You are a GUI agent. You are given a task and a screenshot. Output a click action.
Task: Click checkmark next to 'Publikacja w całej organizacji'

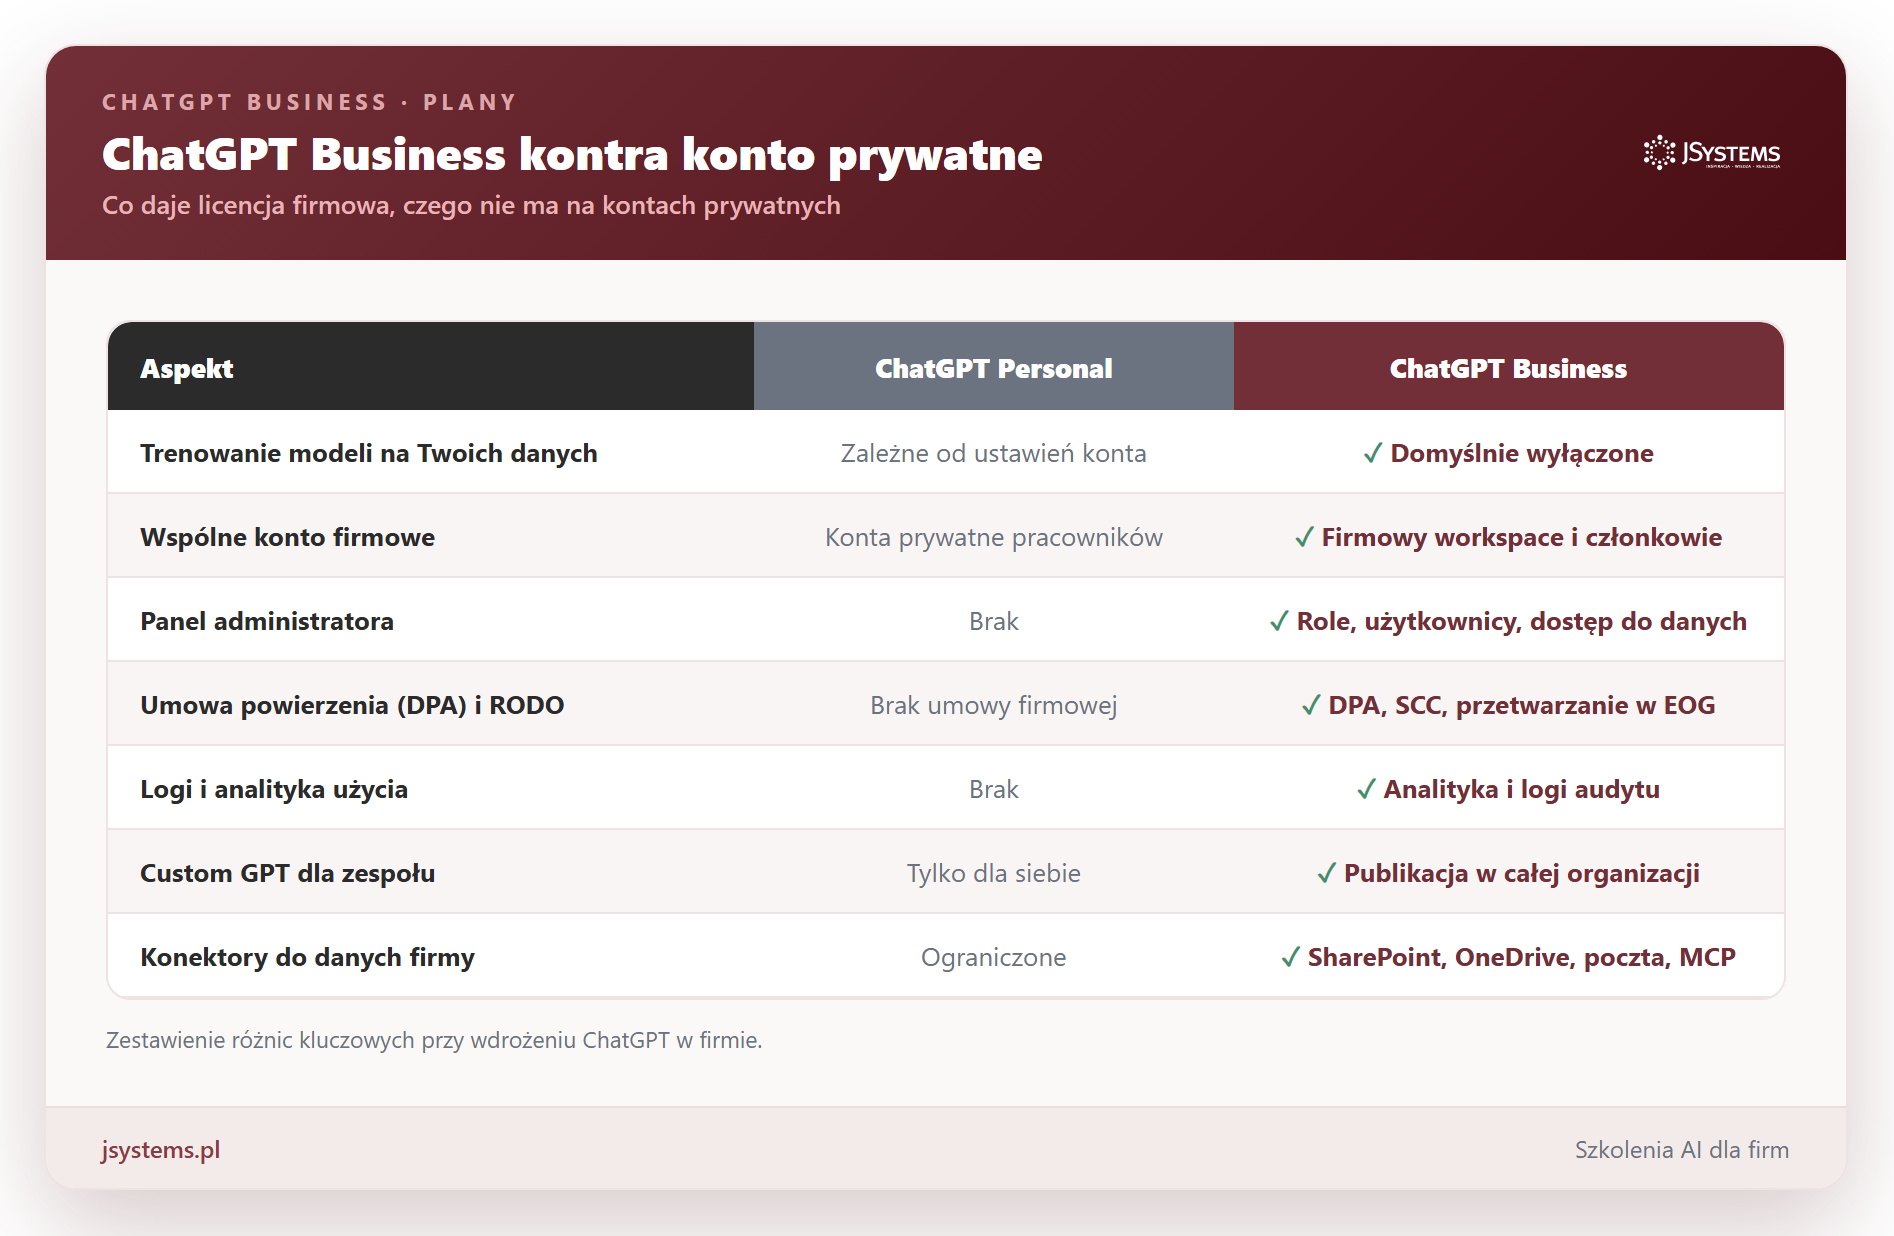(x=1326, y=874)
